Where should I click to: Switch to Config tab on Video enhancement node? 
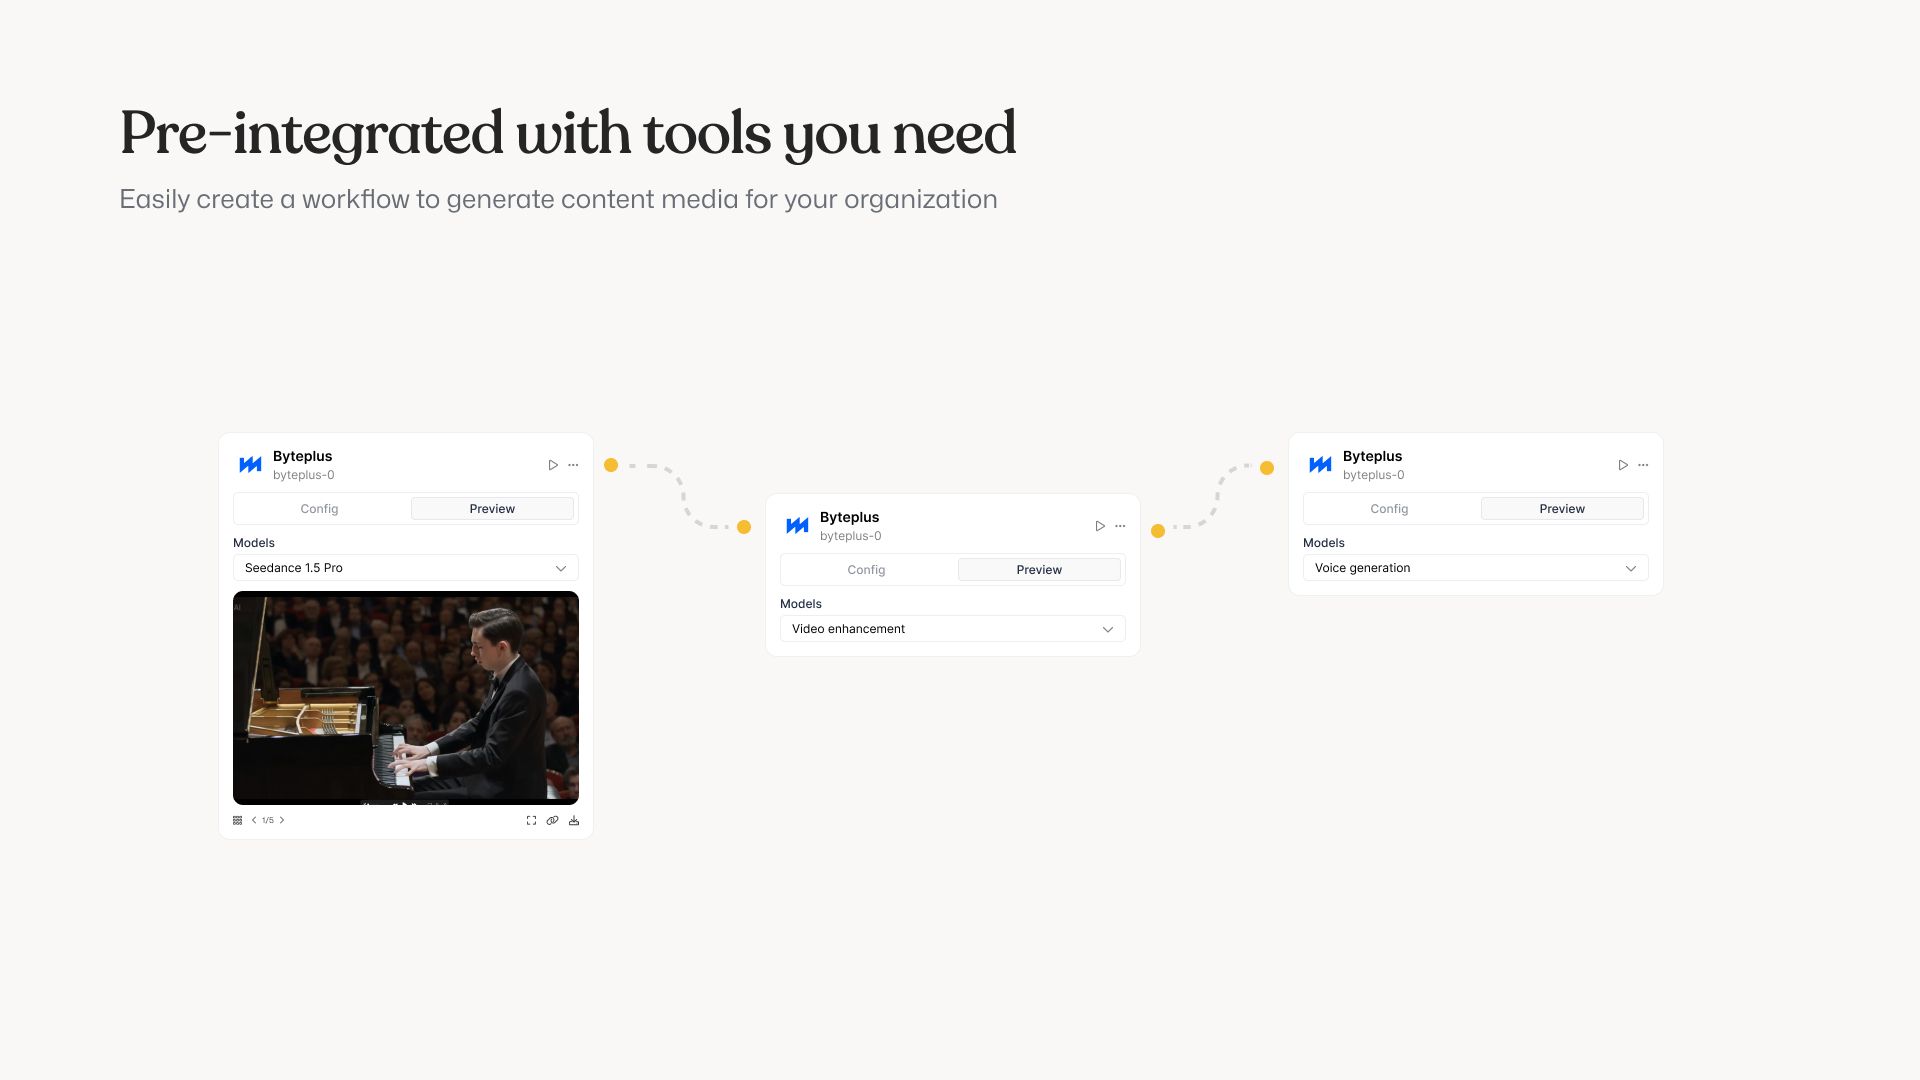point(866,570)
